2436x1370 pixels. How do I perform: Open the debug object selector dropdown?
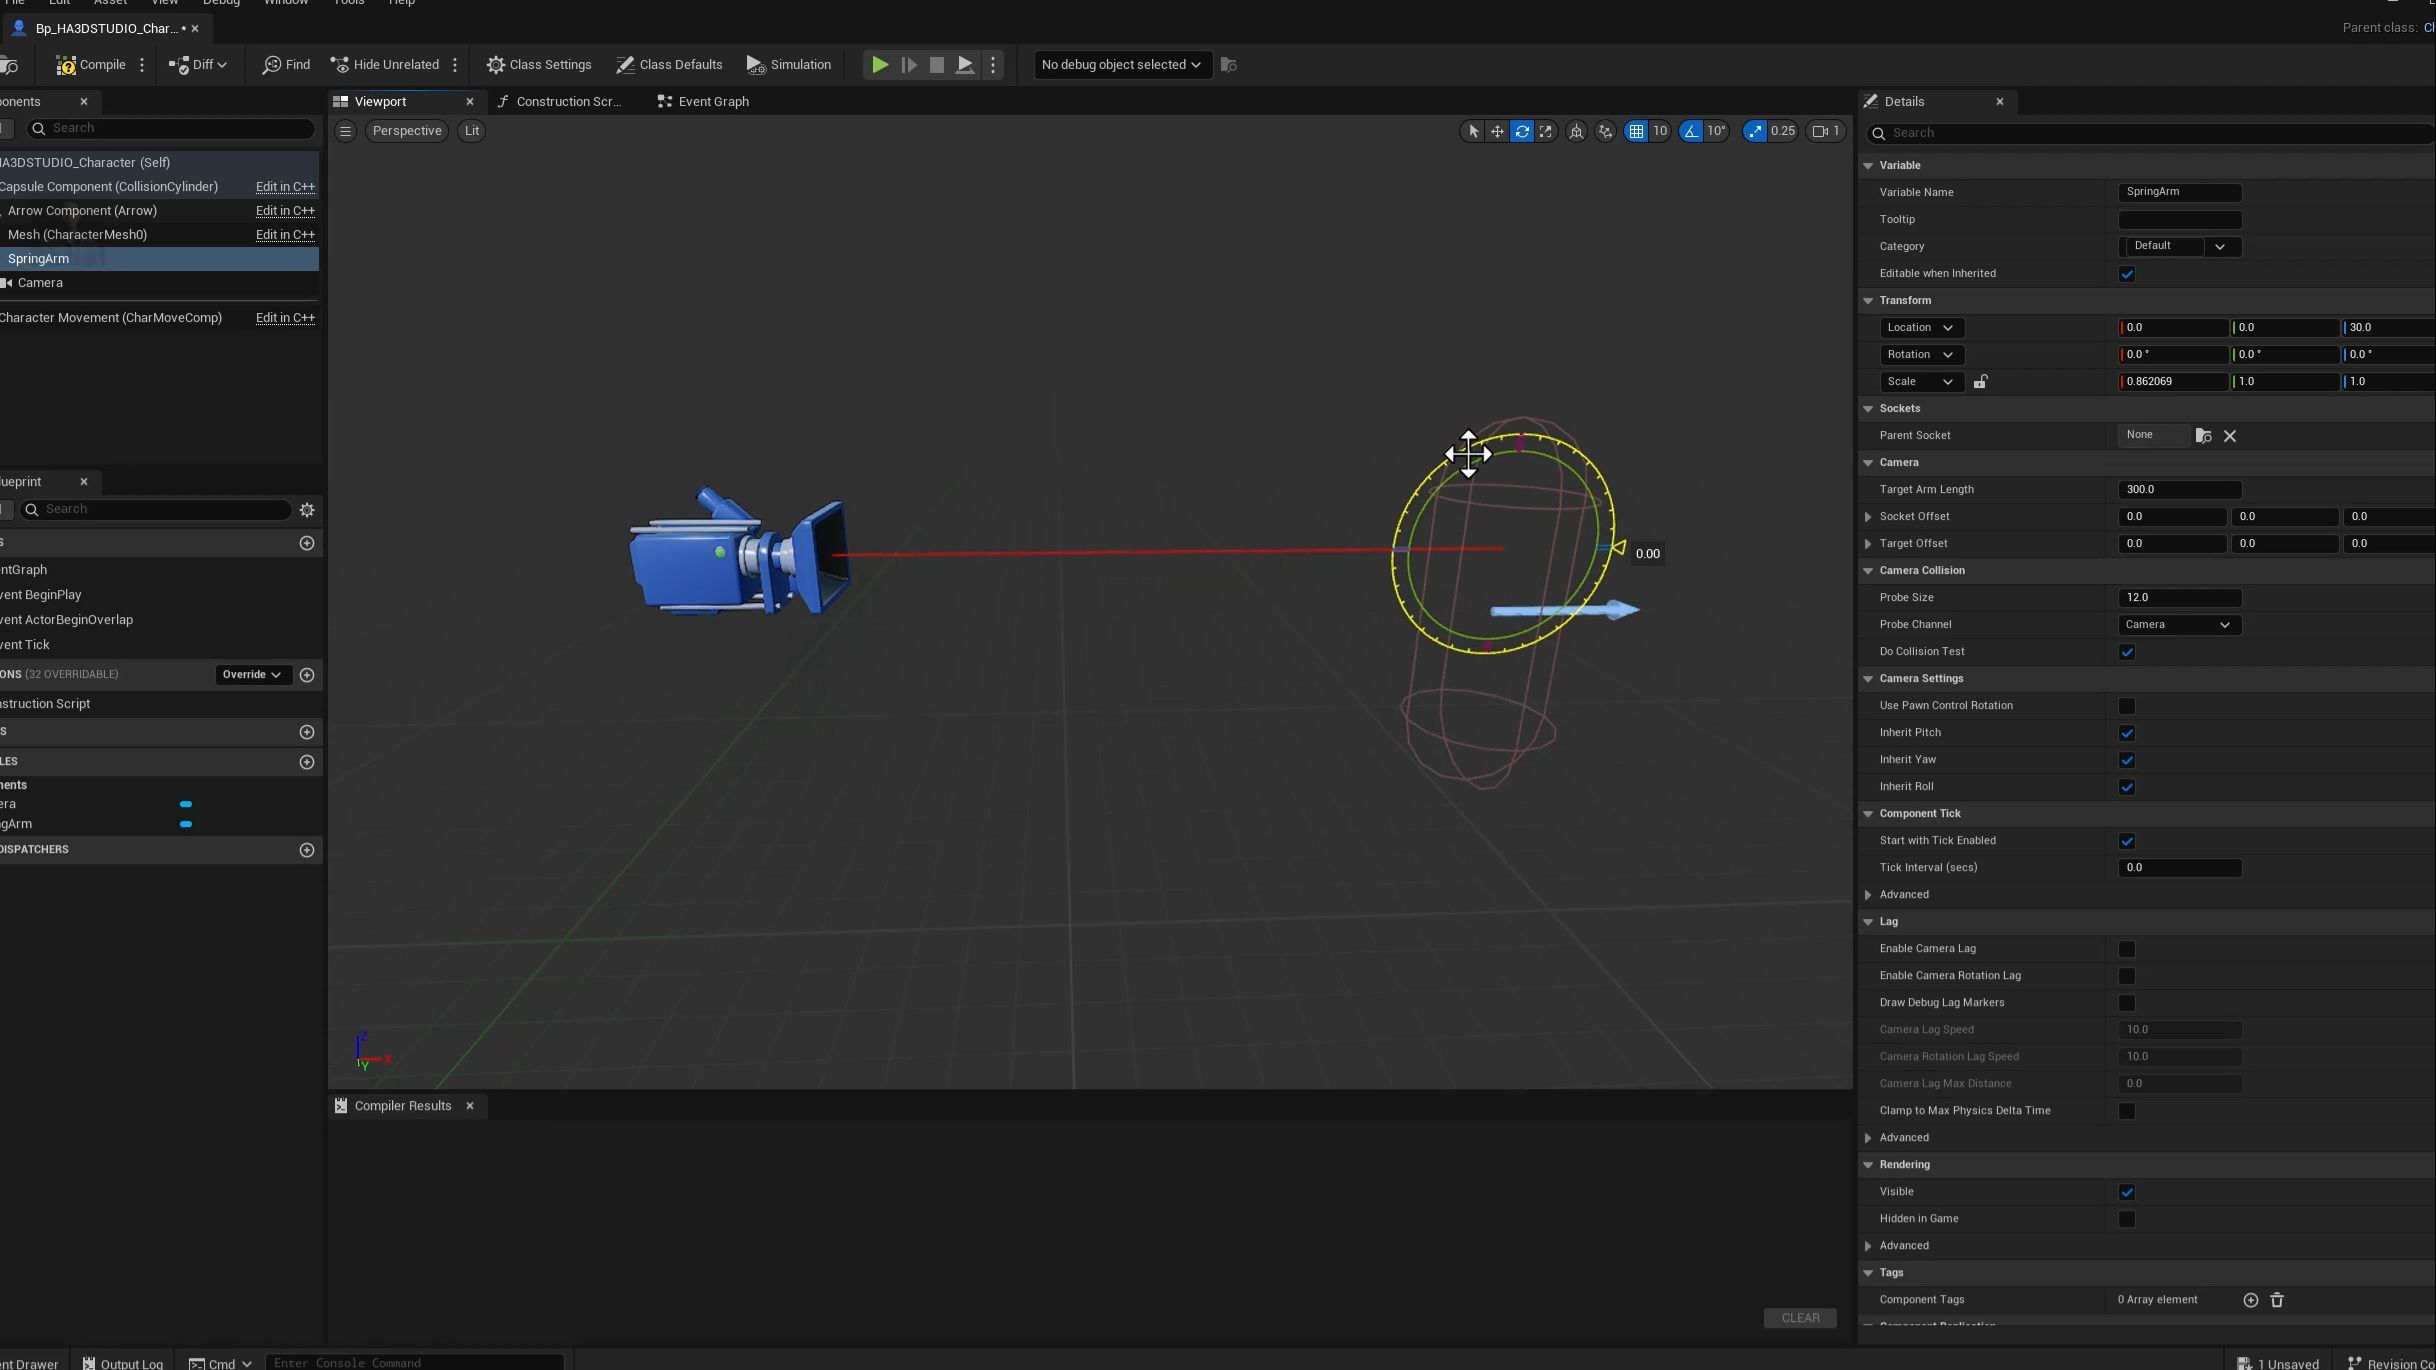point(1120,65)
